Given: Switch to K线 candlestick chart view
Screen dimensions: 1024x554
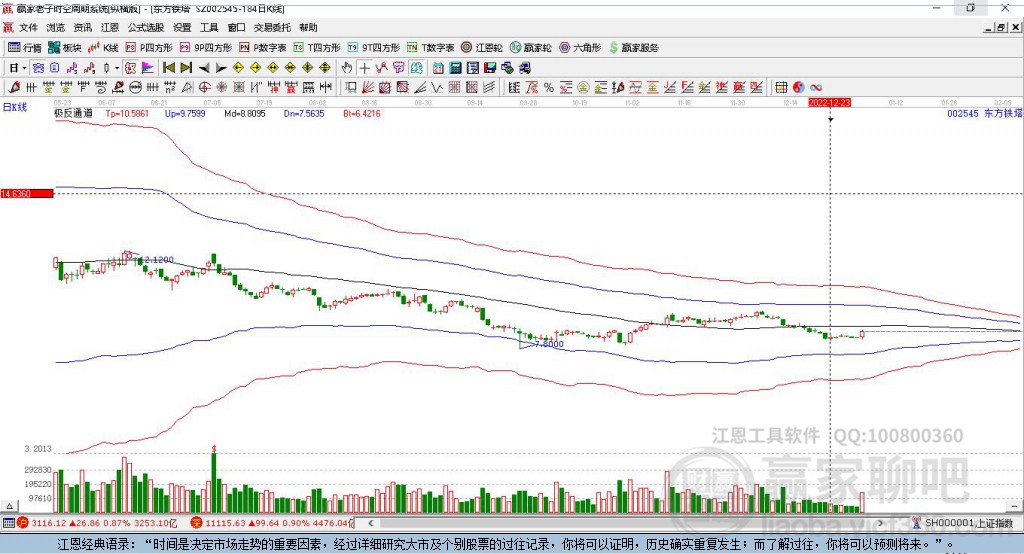Looking at the screenshot, I should click(x=105, y=47).
